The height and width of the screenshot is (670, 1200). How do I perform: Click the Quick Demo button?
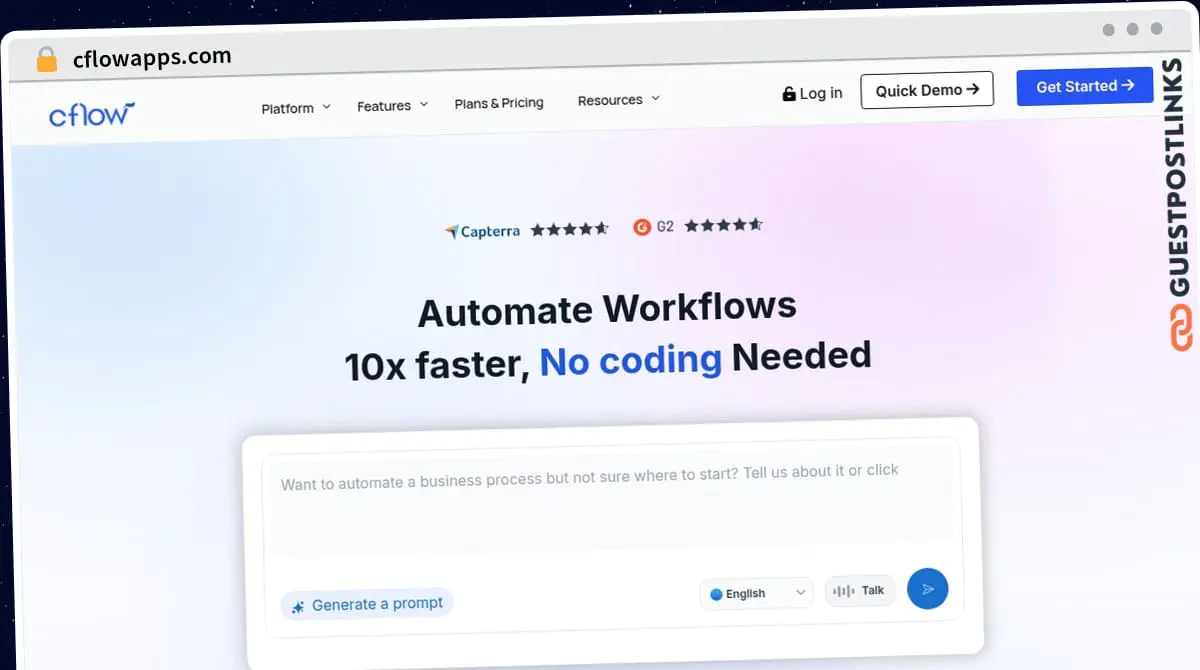coord(926,90)
